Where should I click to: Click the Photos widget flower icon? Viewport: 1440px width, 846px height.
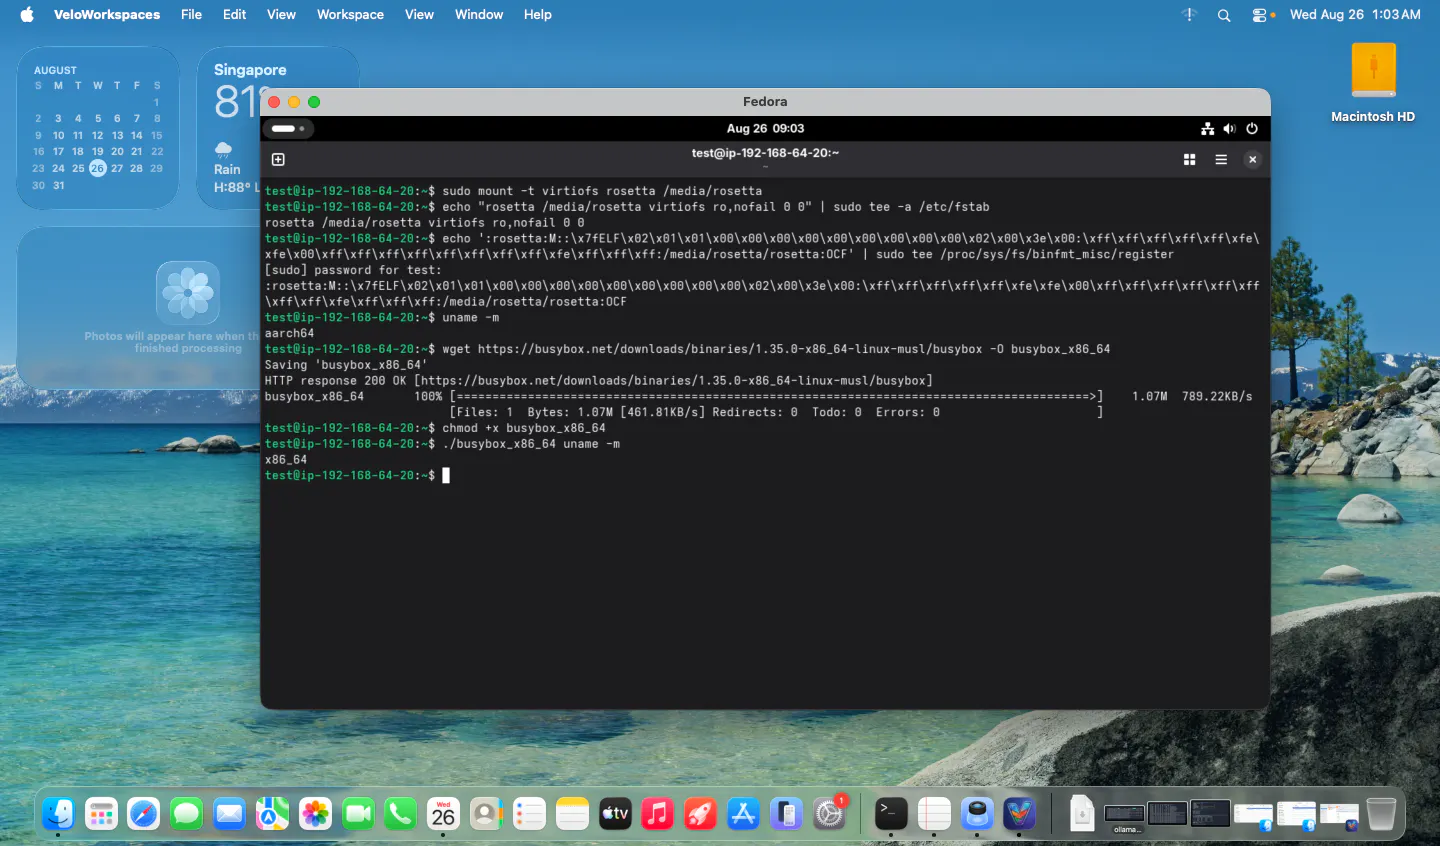pos(188,292)
